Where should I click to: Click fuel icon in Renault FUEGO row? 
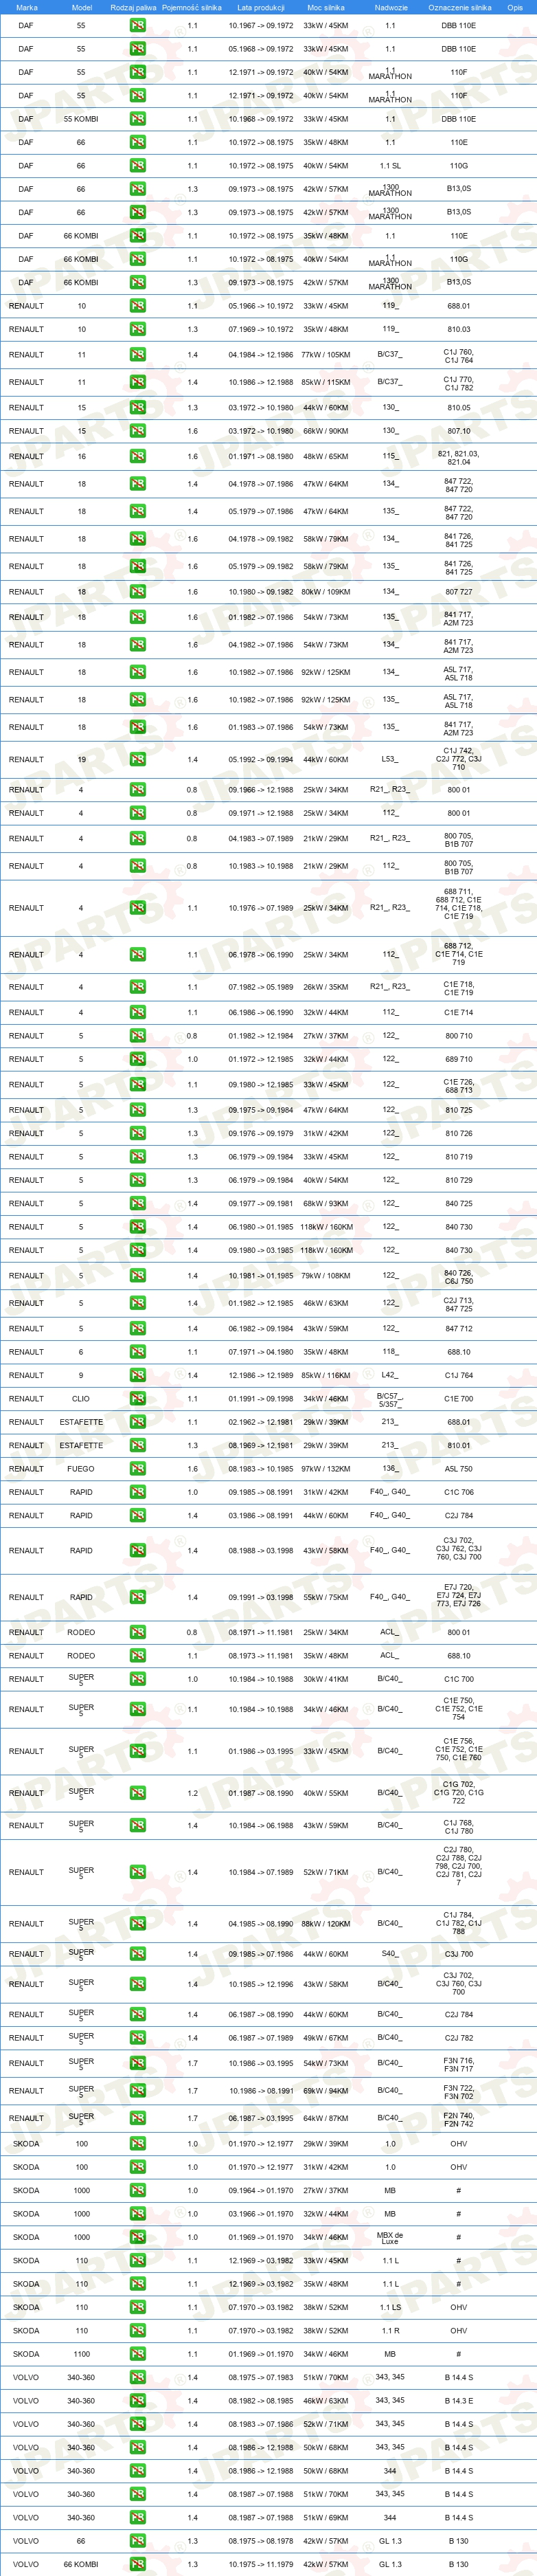[x=137, y=1469]
